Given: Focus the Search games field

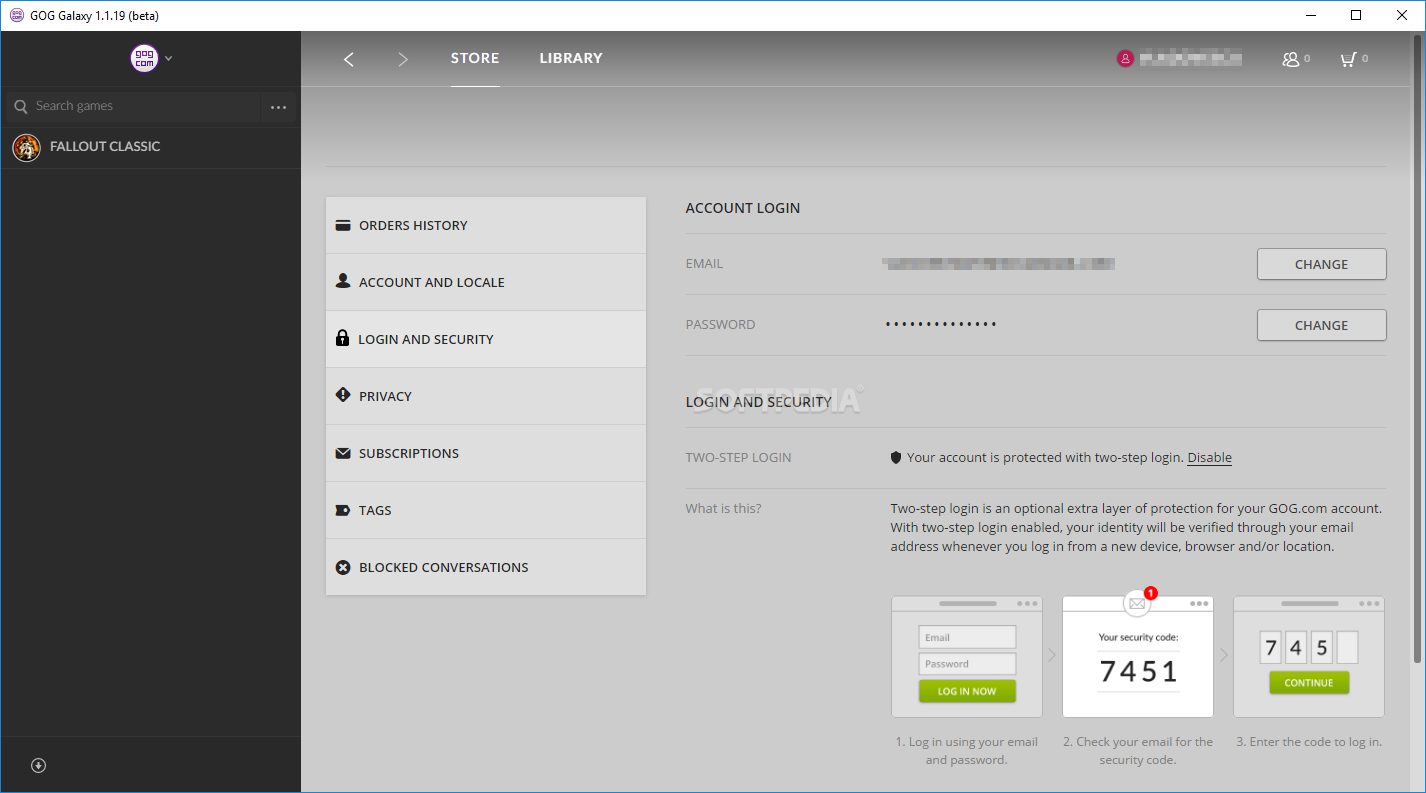Looking at the screenshot, I should [133, 106].
